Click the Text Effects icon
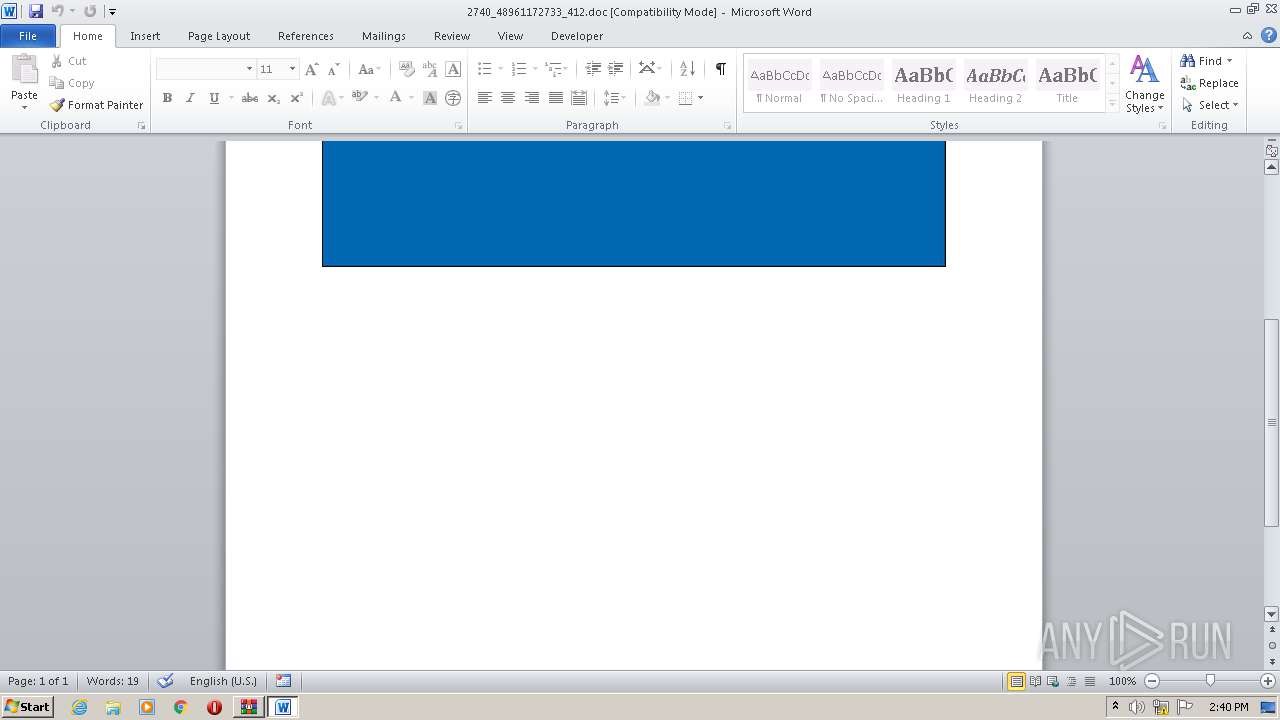Screen dimensions: 1280x720 (x=327, y=98)
